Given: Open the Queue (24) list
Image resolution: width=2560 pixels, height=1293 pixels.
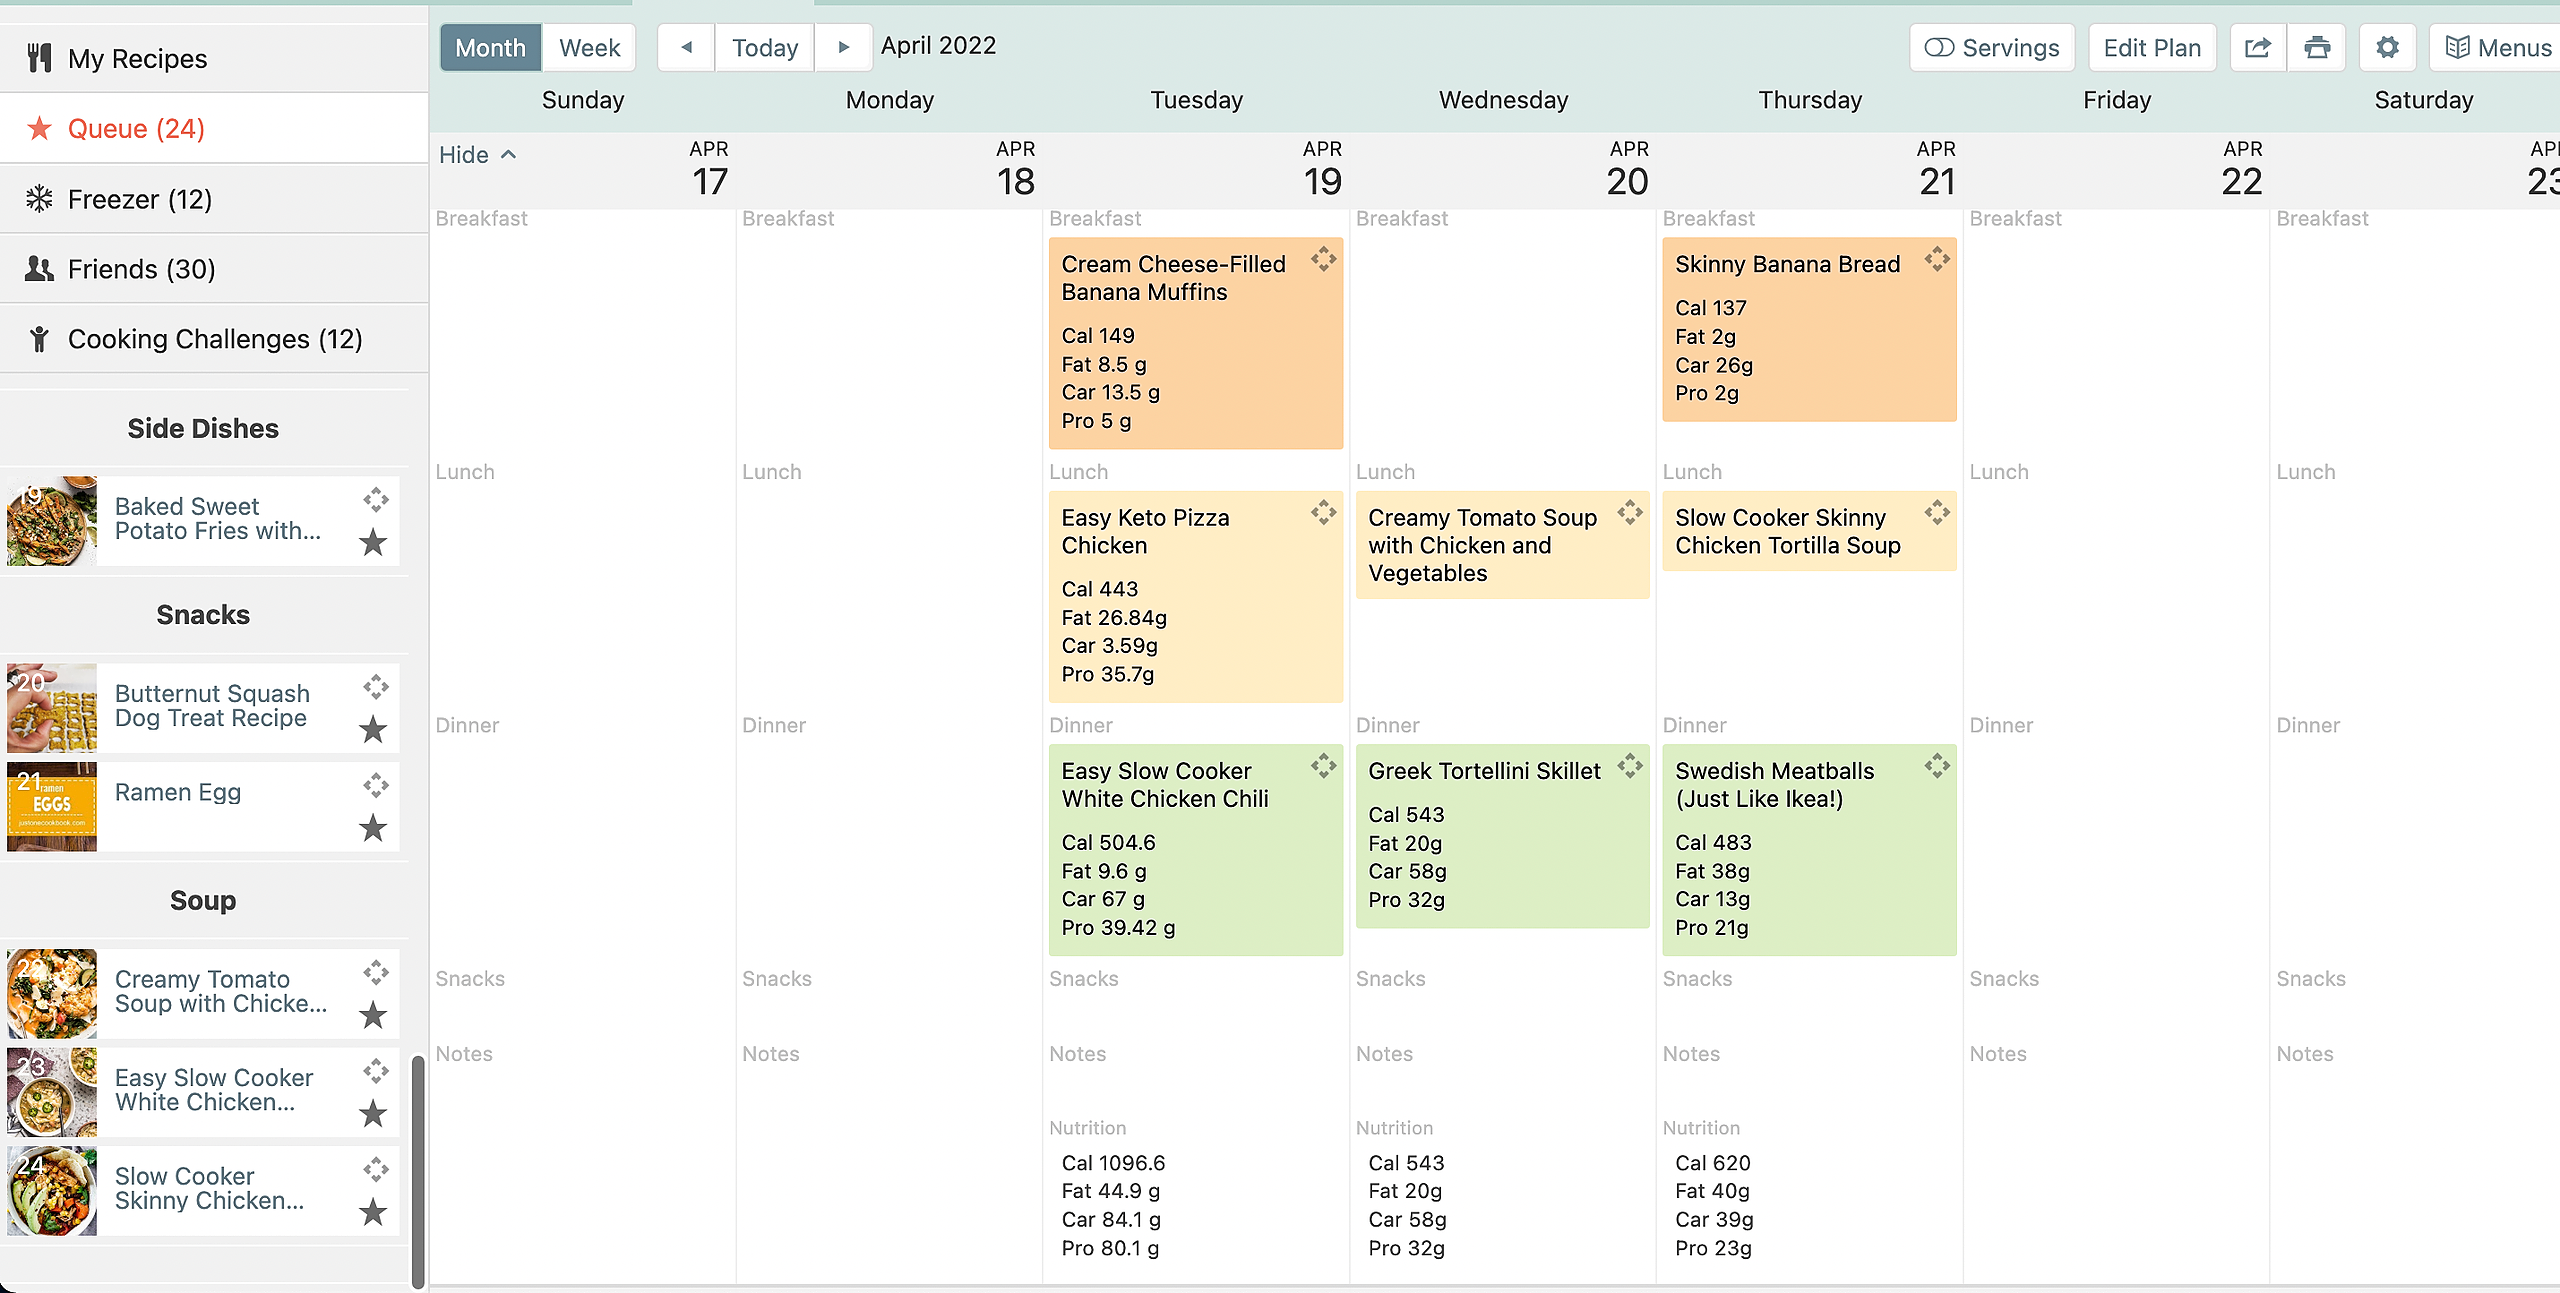Looking at the screenshot, I should coord(136,129).
